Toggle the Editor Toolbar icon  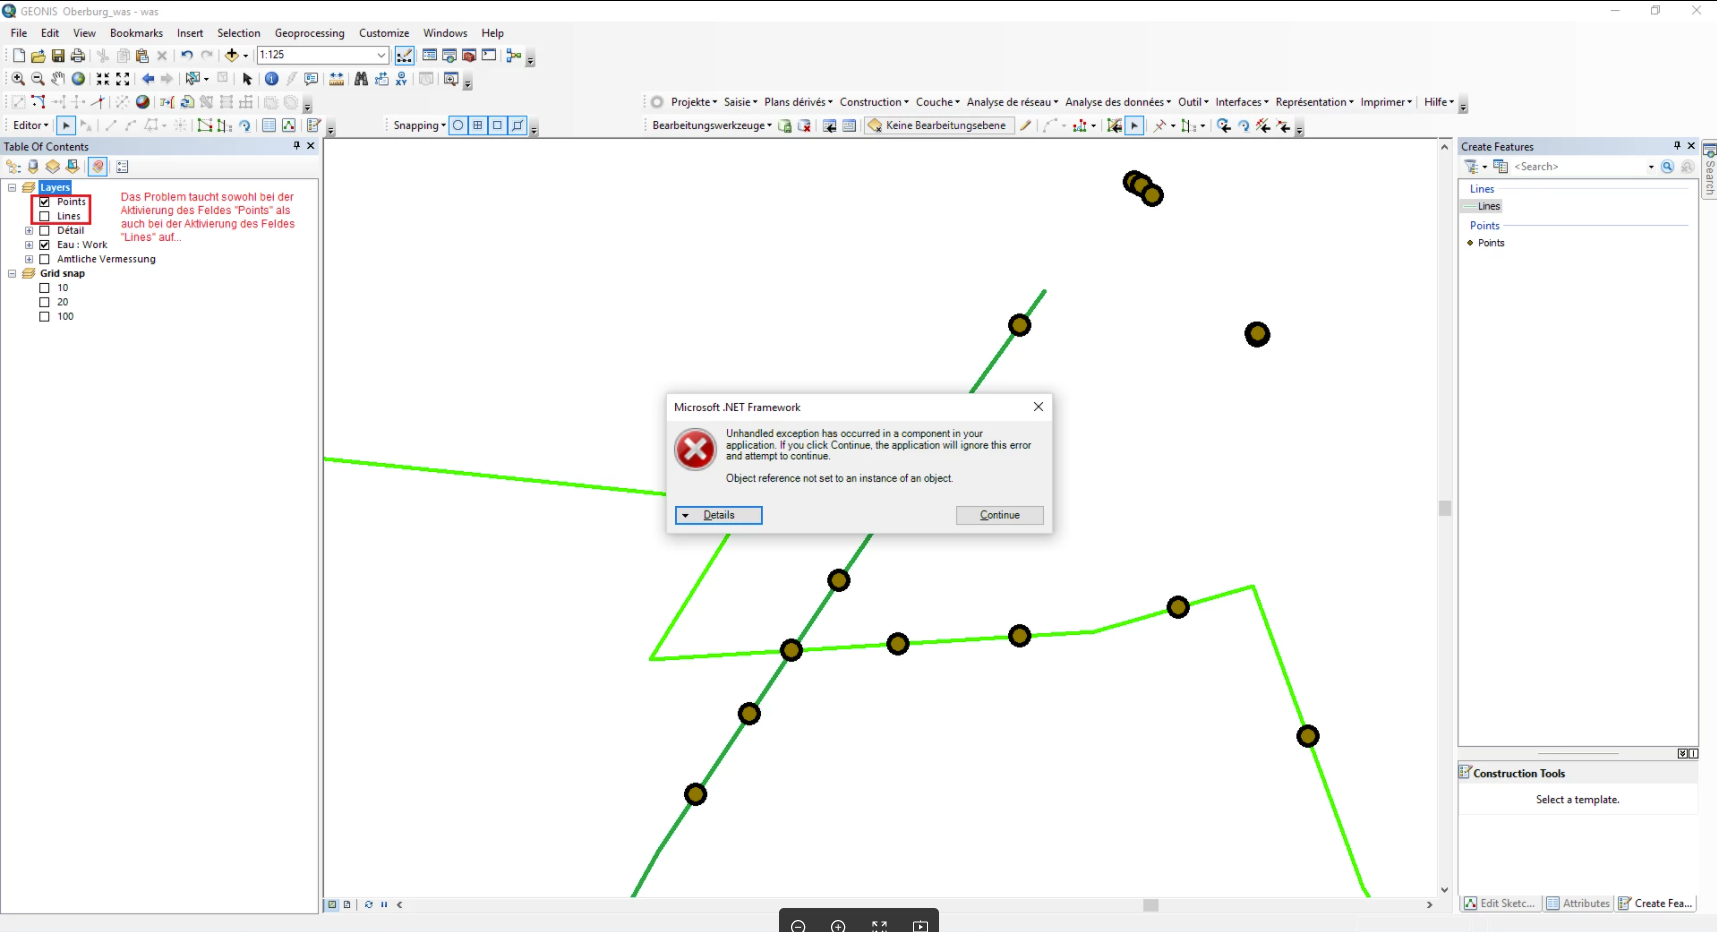(404, 55)
